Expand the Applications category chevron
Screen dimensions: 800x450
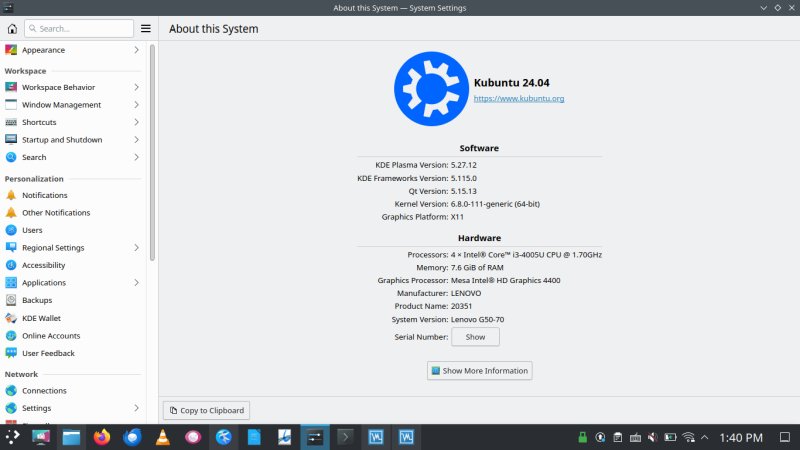pos(136,283)
